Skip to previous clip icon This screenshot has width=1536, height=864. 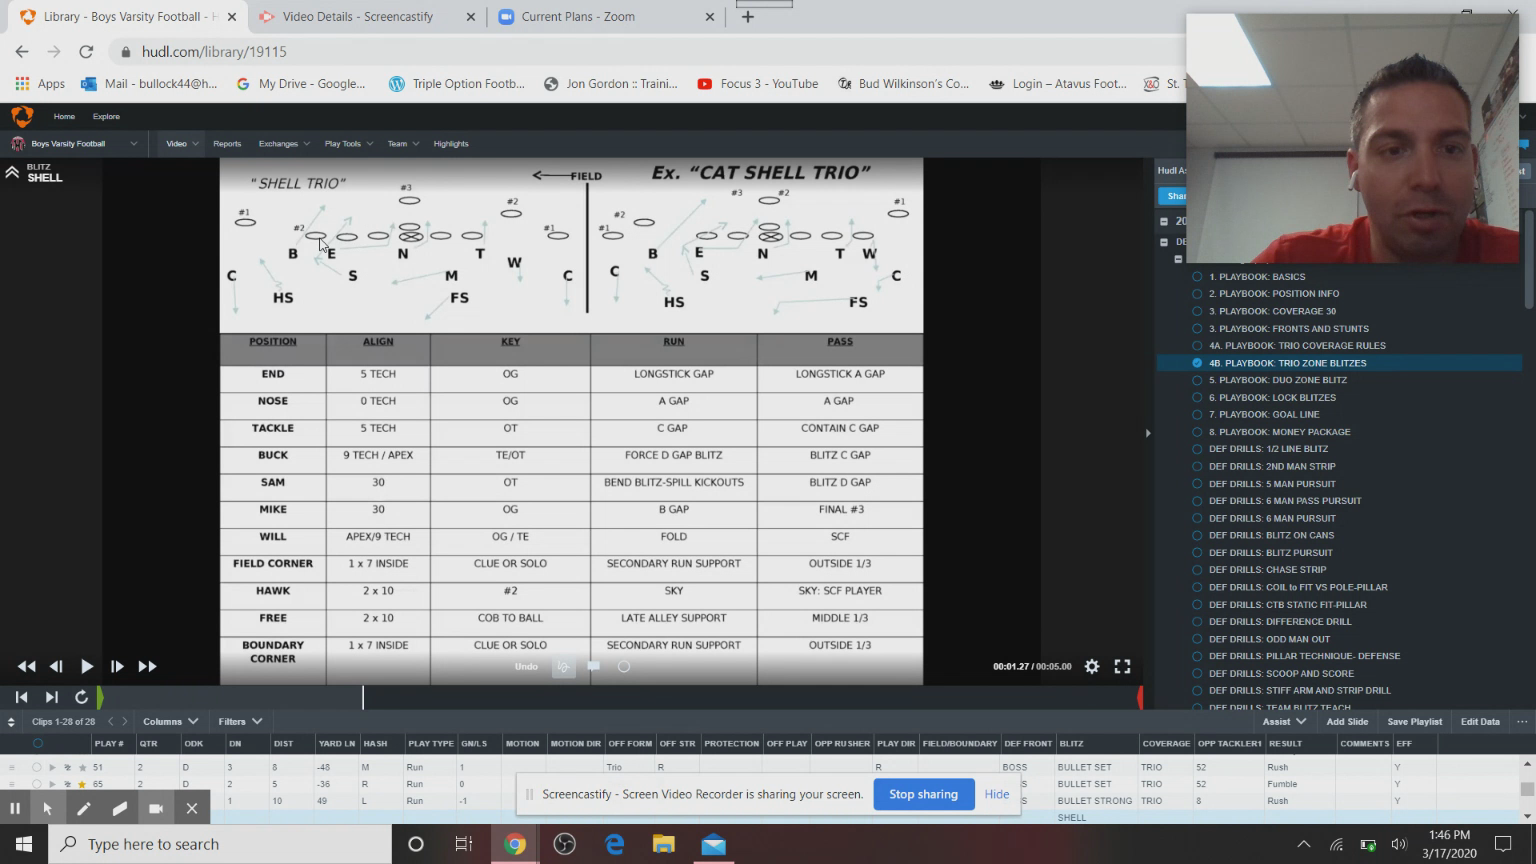pyautogui.click(x=21, y=697)
